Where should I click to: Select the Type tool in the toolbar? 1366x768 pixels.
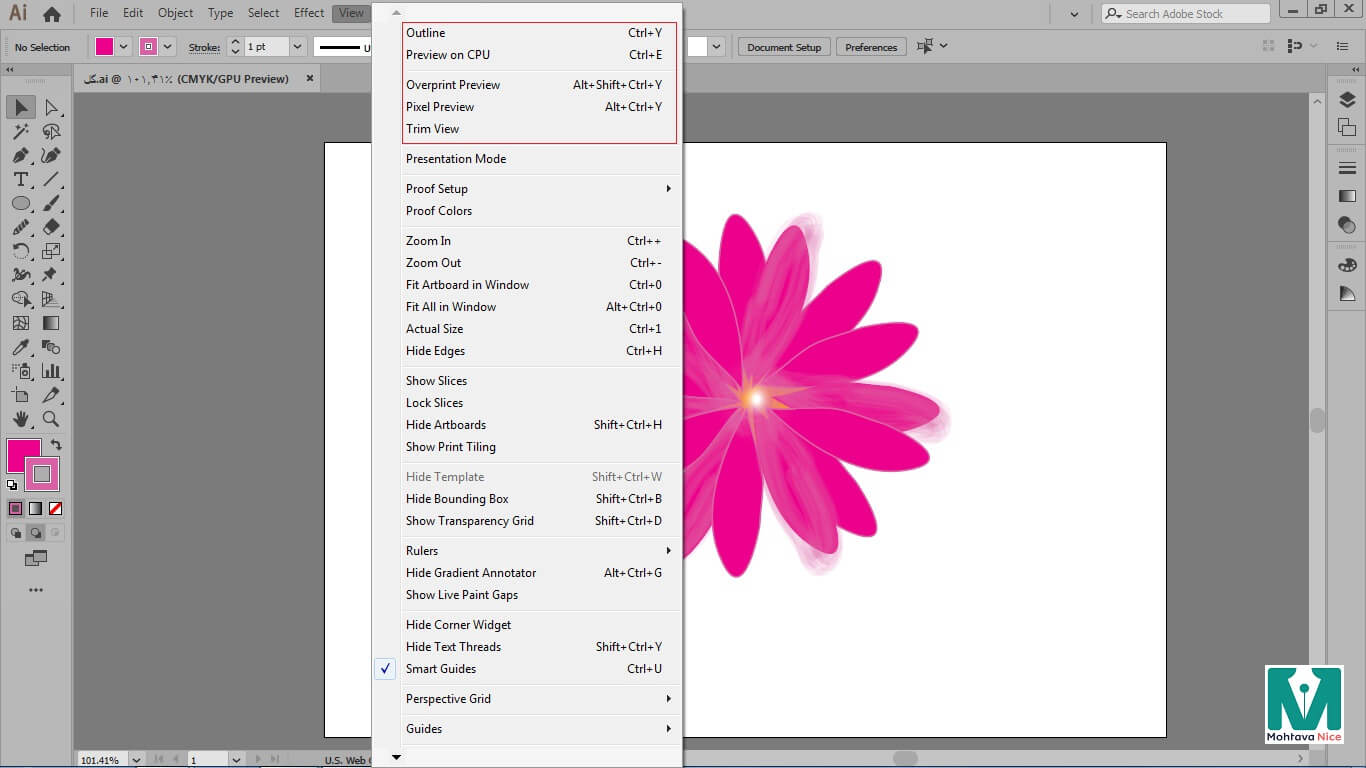(x=20, y=179)
